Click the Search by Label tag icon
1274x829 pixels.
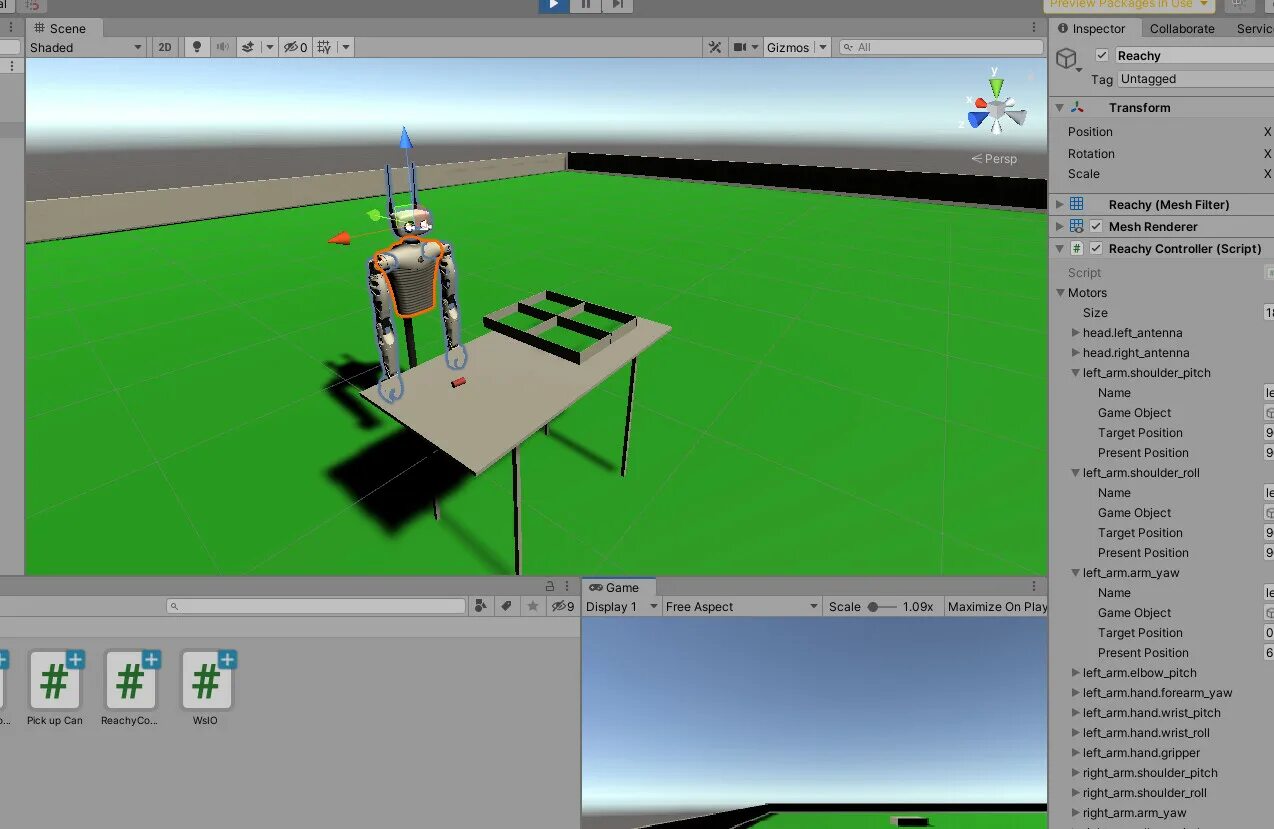(507, 606)
